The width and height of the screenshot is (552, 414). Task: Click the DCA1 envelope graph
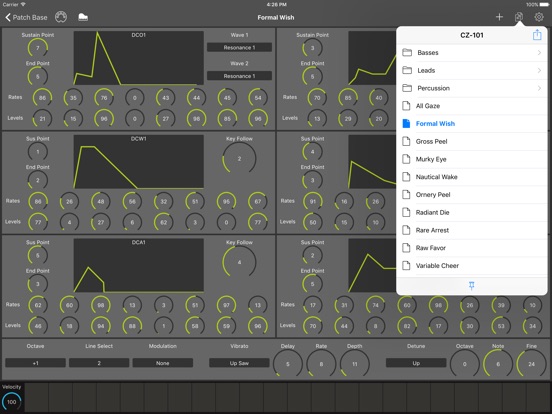[138, 265]
